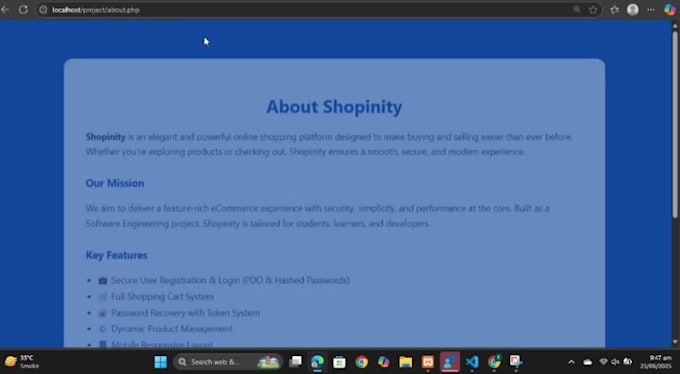Click Dynamic Product Management item
Image resolution: width=680 pixels, height=374 pixels.
[x=172, y=329]
